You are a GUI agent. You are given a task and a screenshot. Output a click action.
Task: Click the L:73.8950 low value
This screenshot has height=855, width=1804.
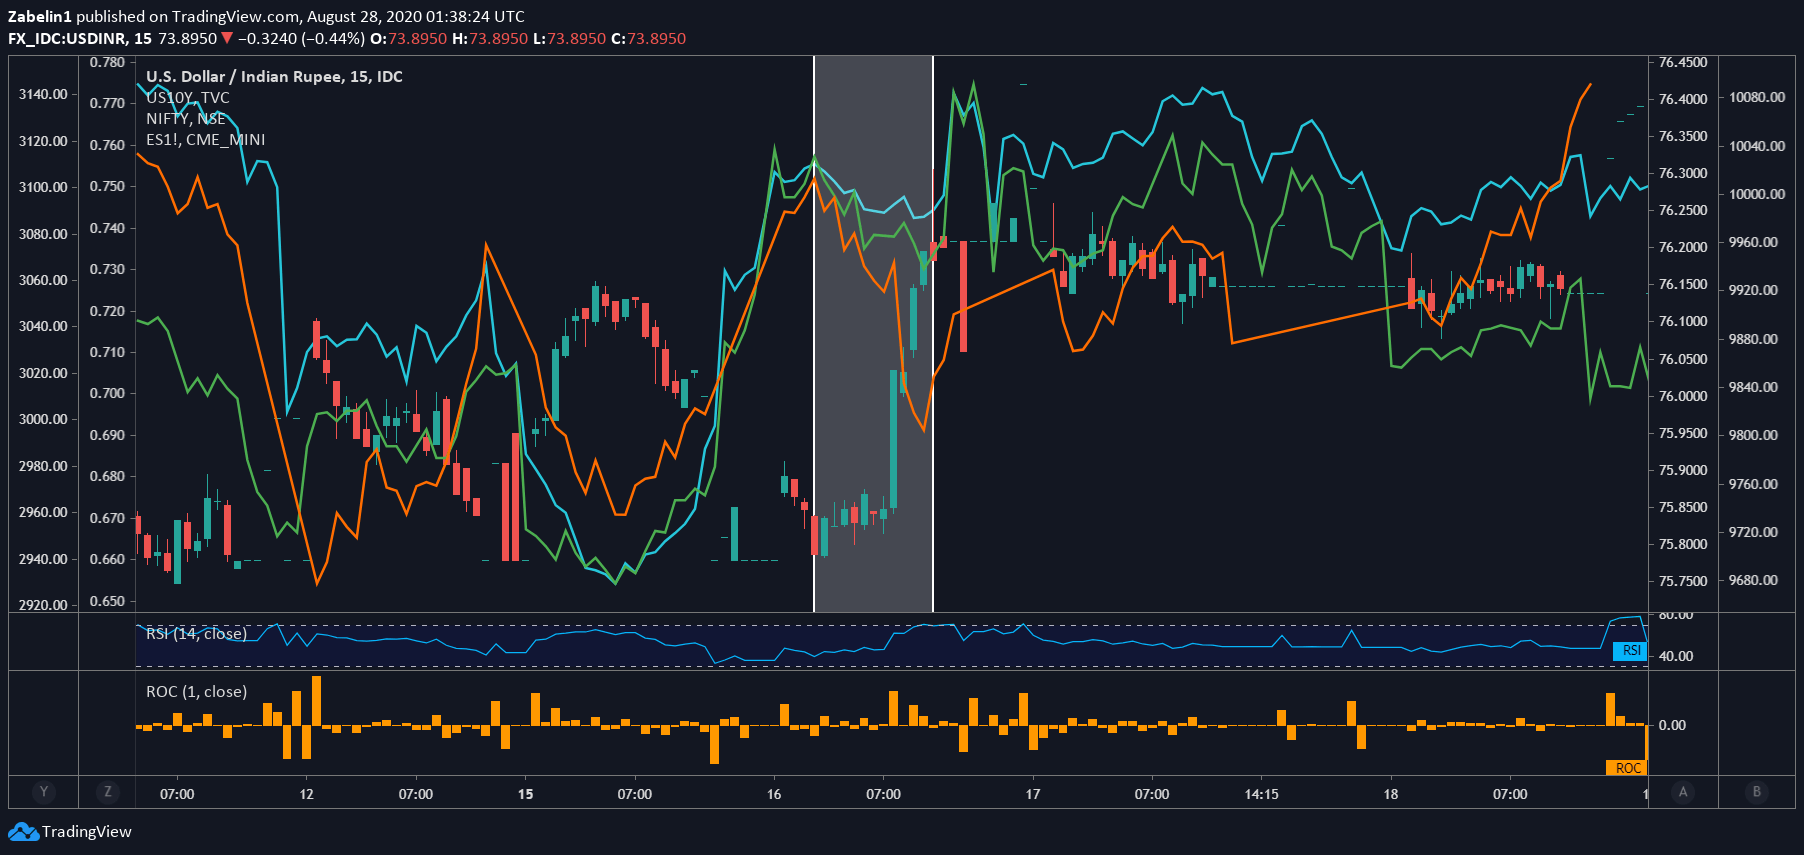pyautogui.click(x=569, y=39)
